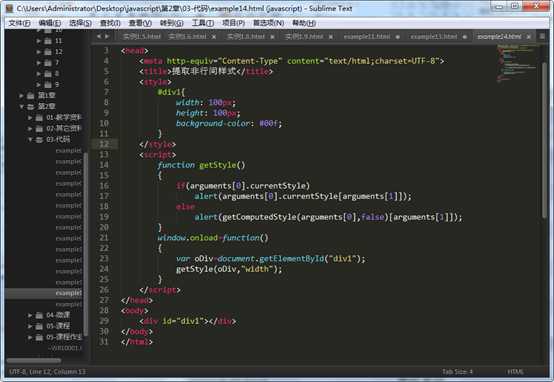Screen dimensions: 554x382
Task: Expand folder 12 in sidebar
Action: [x=39, y=52]
